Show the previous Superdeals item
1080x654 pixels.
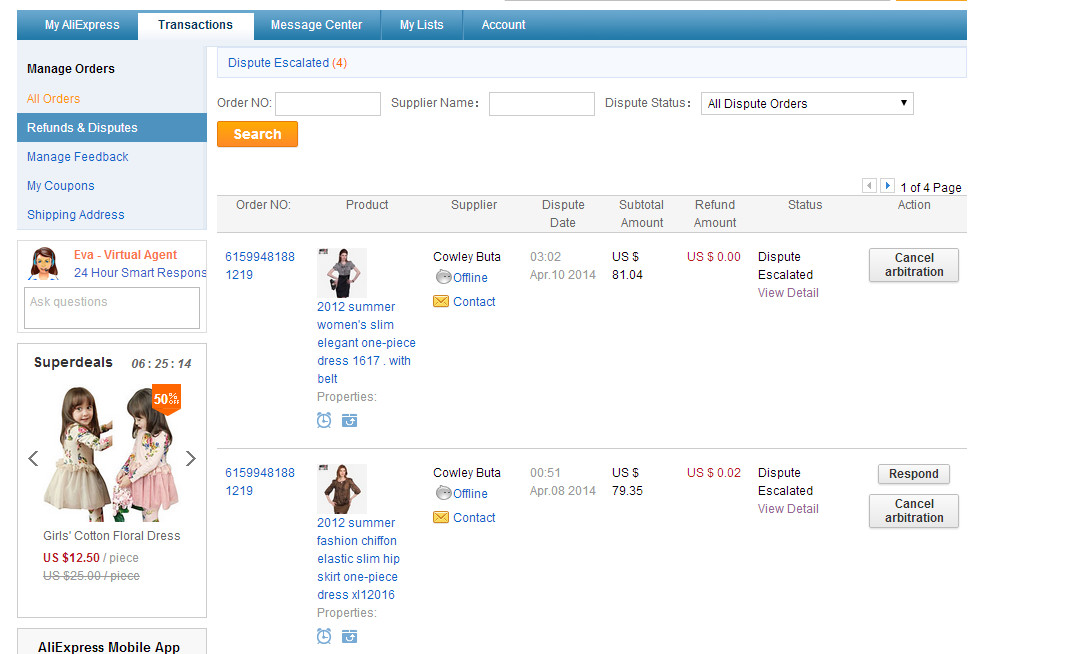(33, 458)
